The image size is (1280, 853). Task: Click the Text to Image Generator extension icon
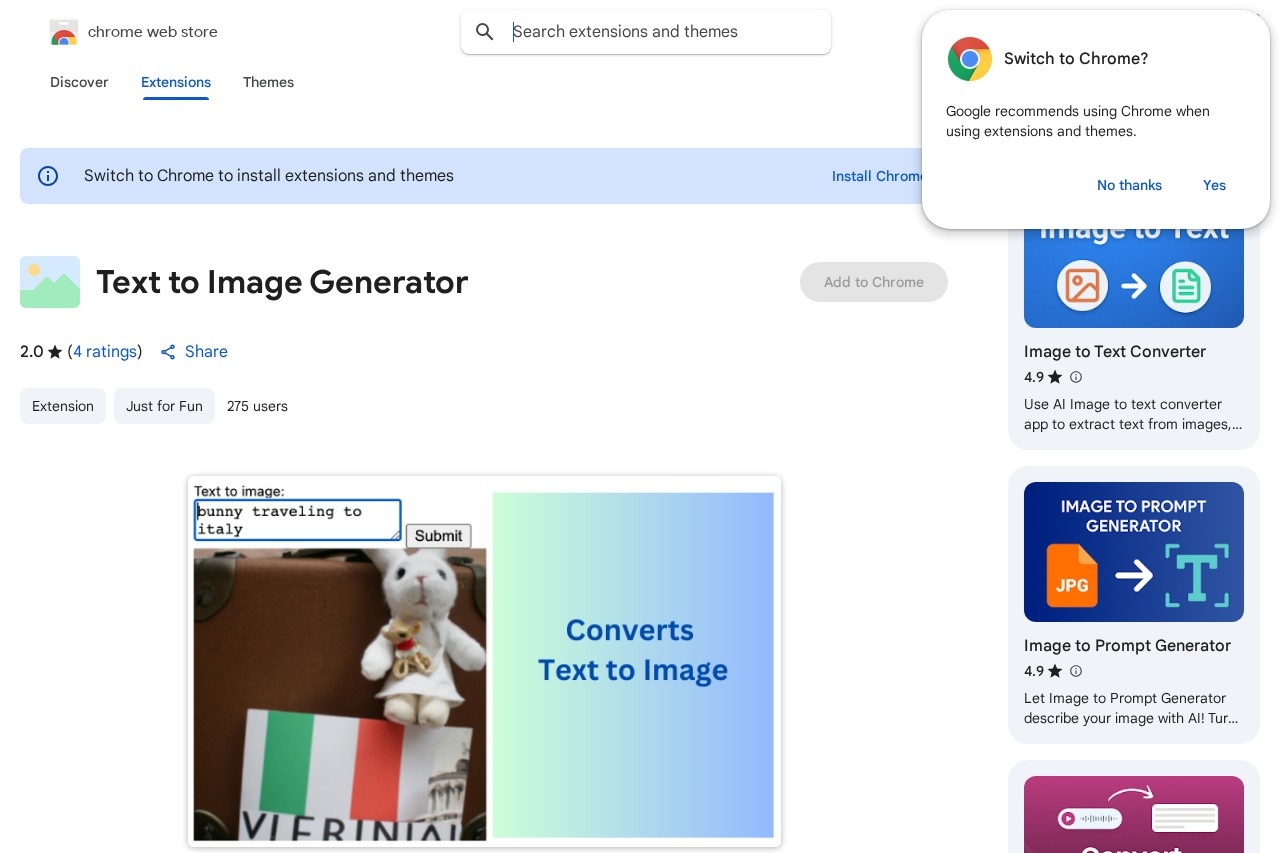50,282
